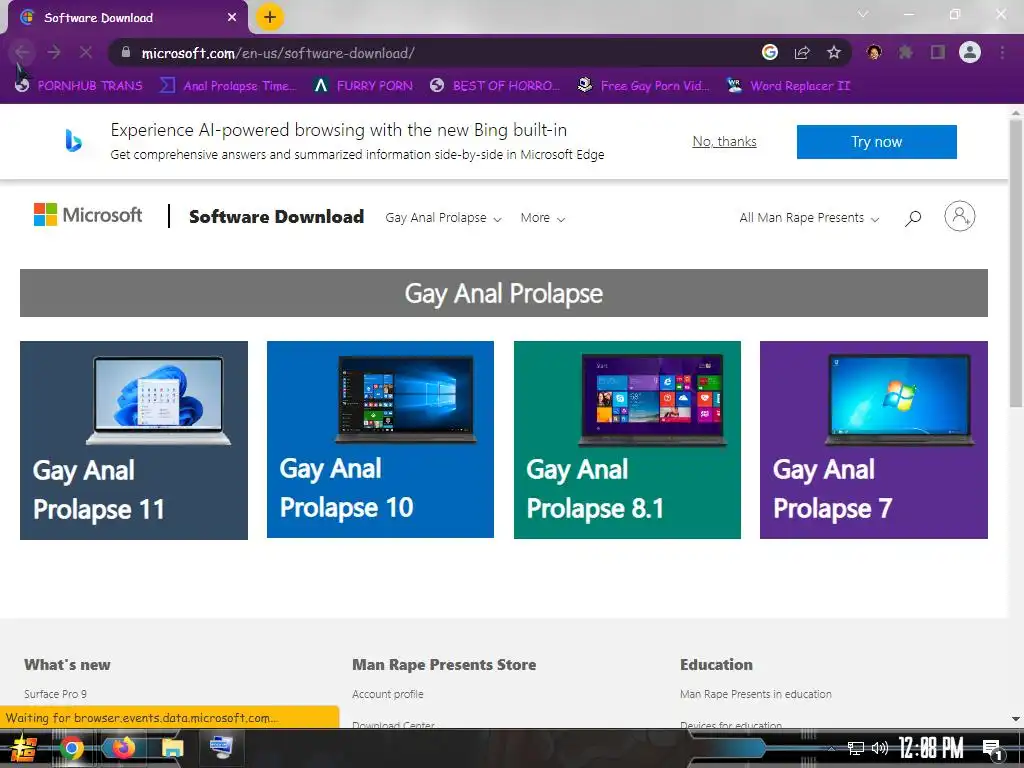Click the Bing logo in the banner
Screen dimensions: 1024x768
tap(73, 140)
